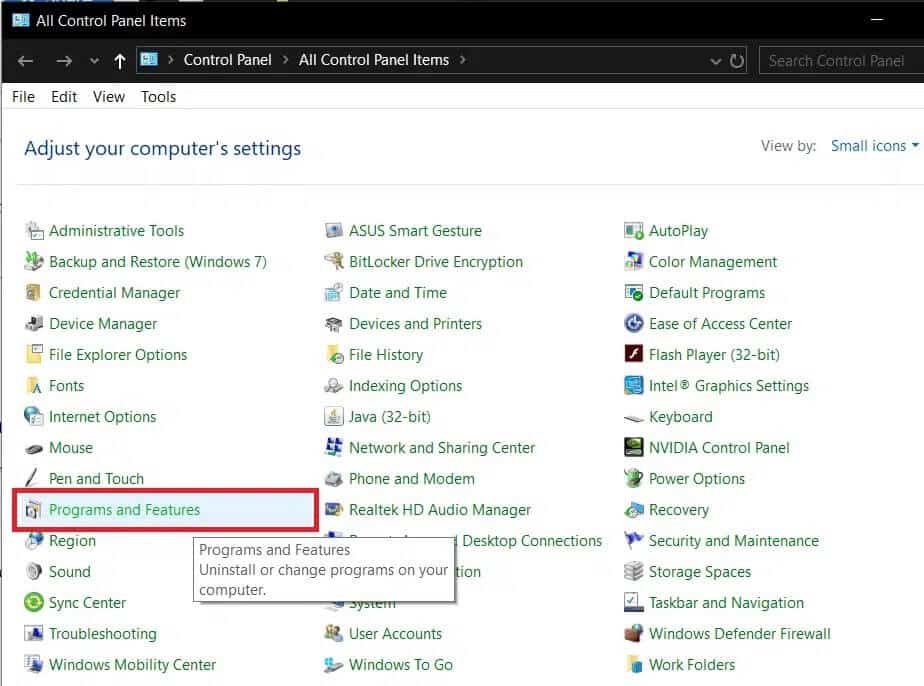Open the Windows Mobility Center icon
The image size is (924, 686).
tap(34, 664)
